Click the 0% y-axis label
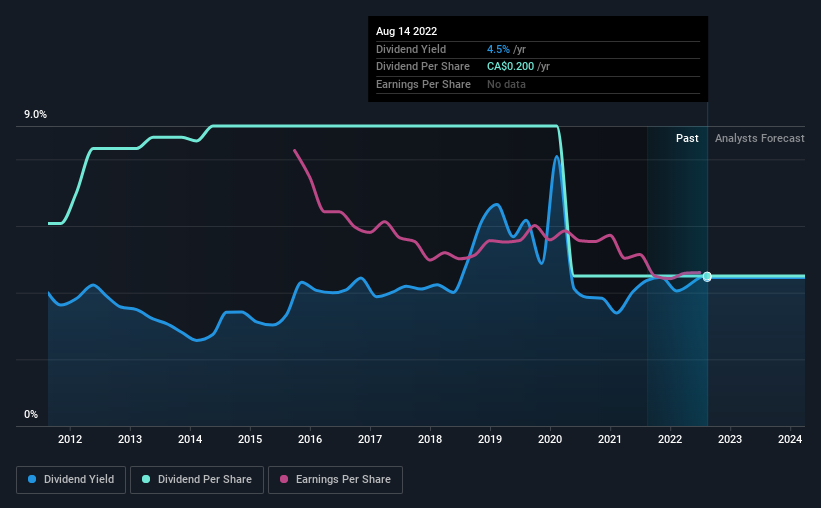This screenshot has width=821, height=508. click(31, 414)
